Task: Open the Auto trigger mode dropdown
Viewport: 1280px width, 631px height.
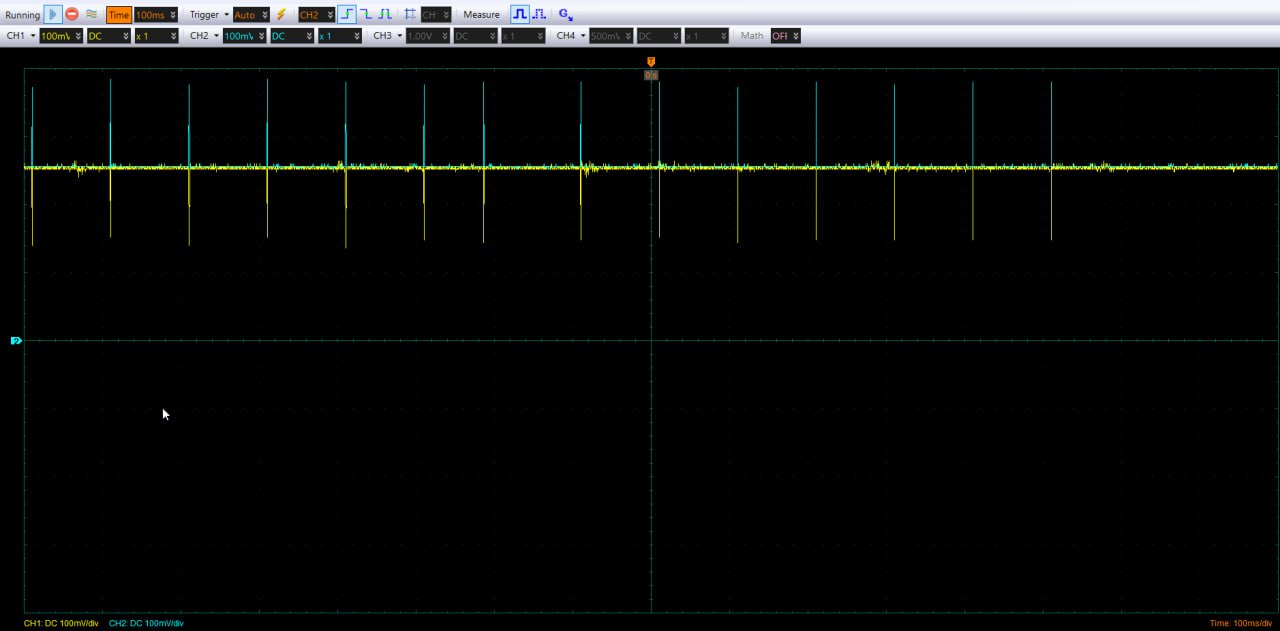Action: click(251, 15)
